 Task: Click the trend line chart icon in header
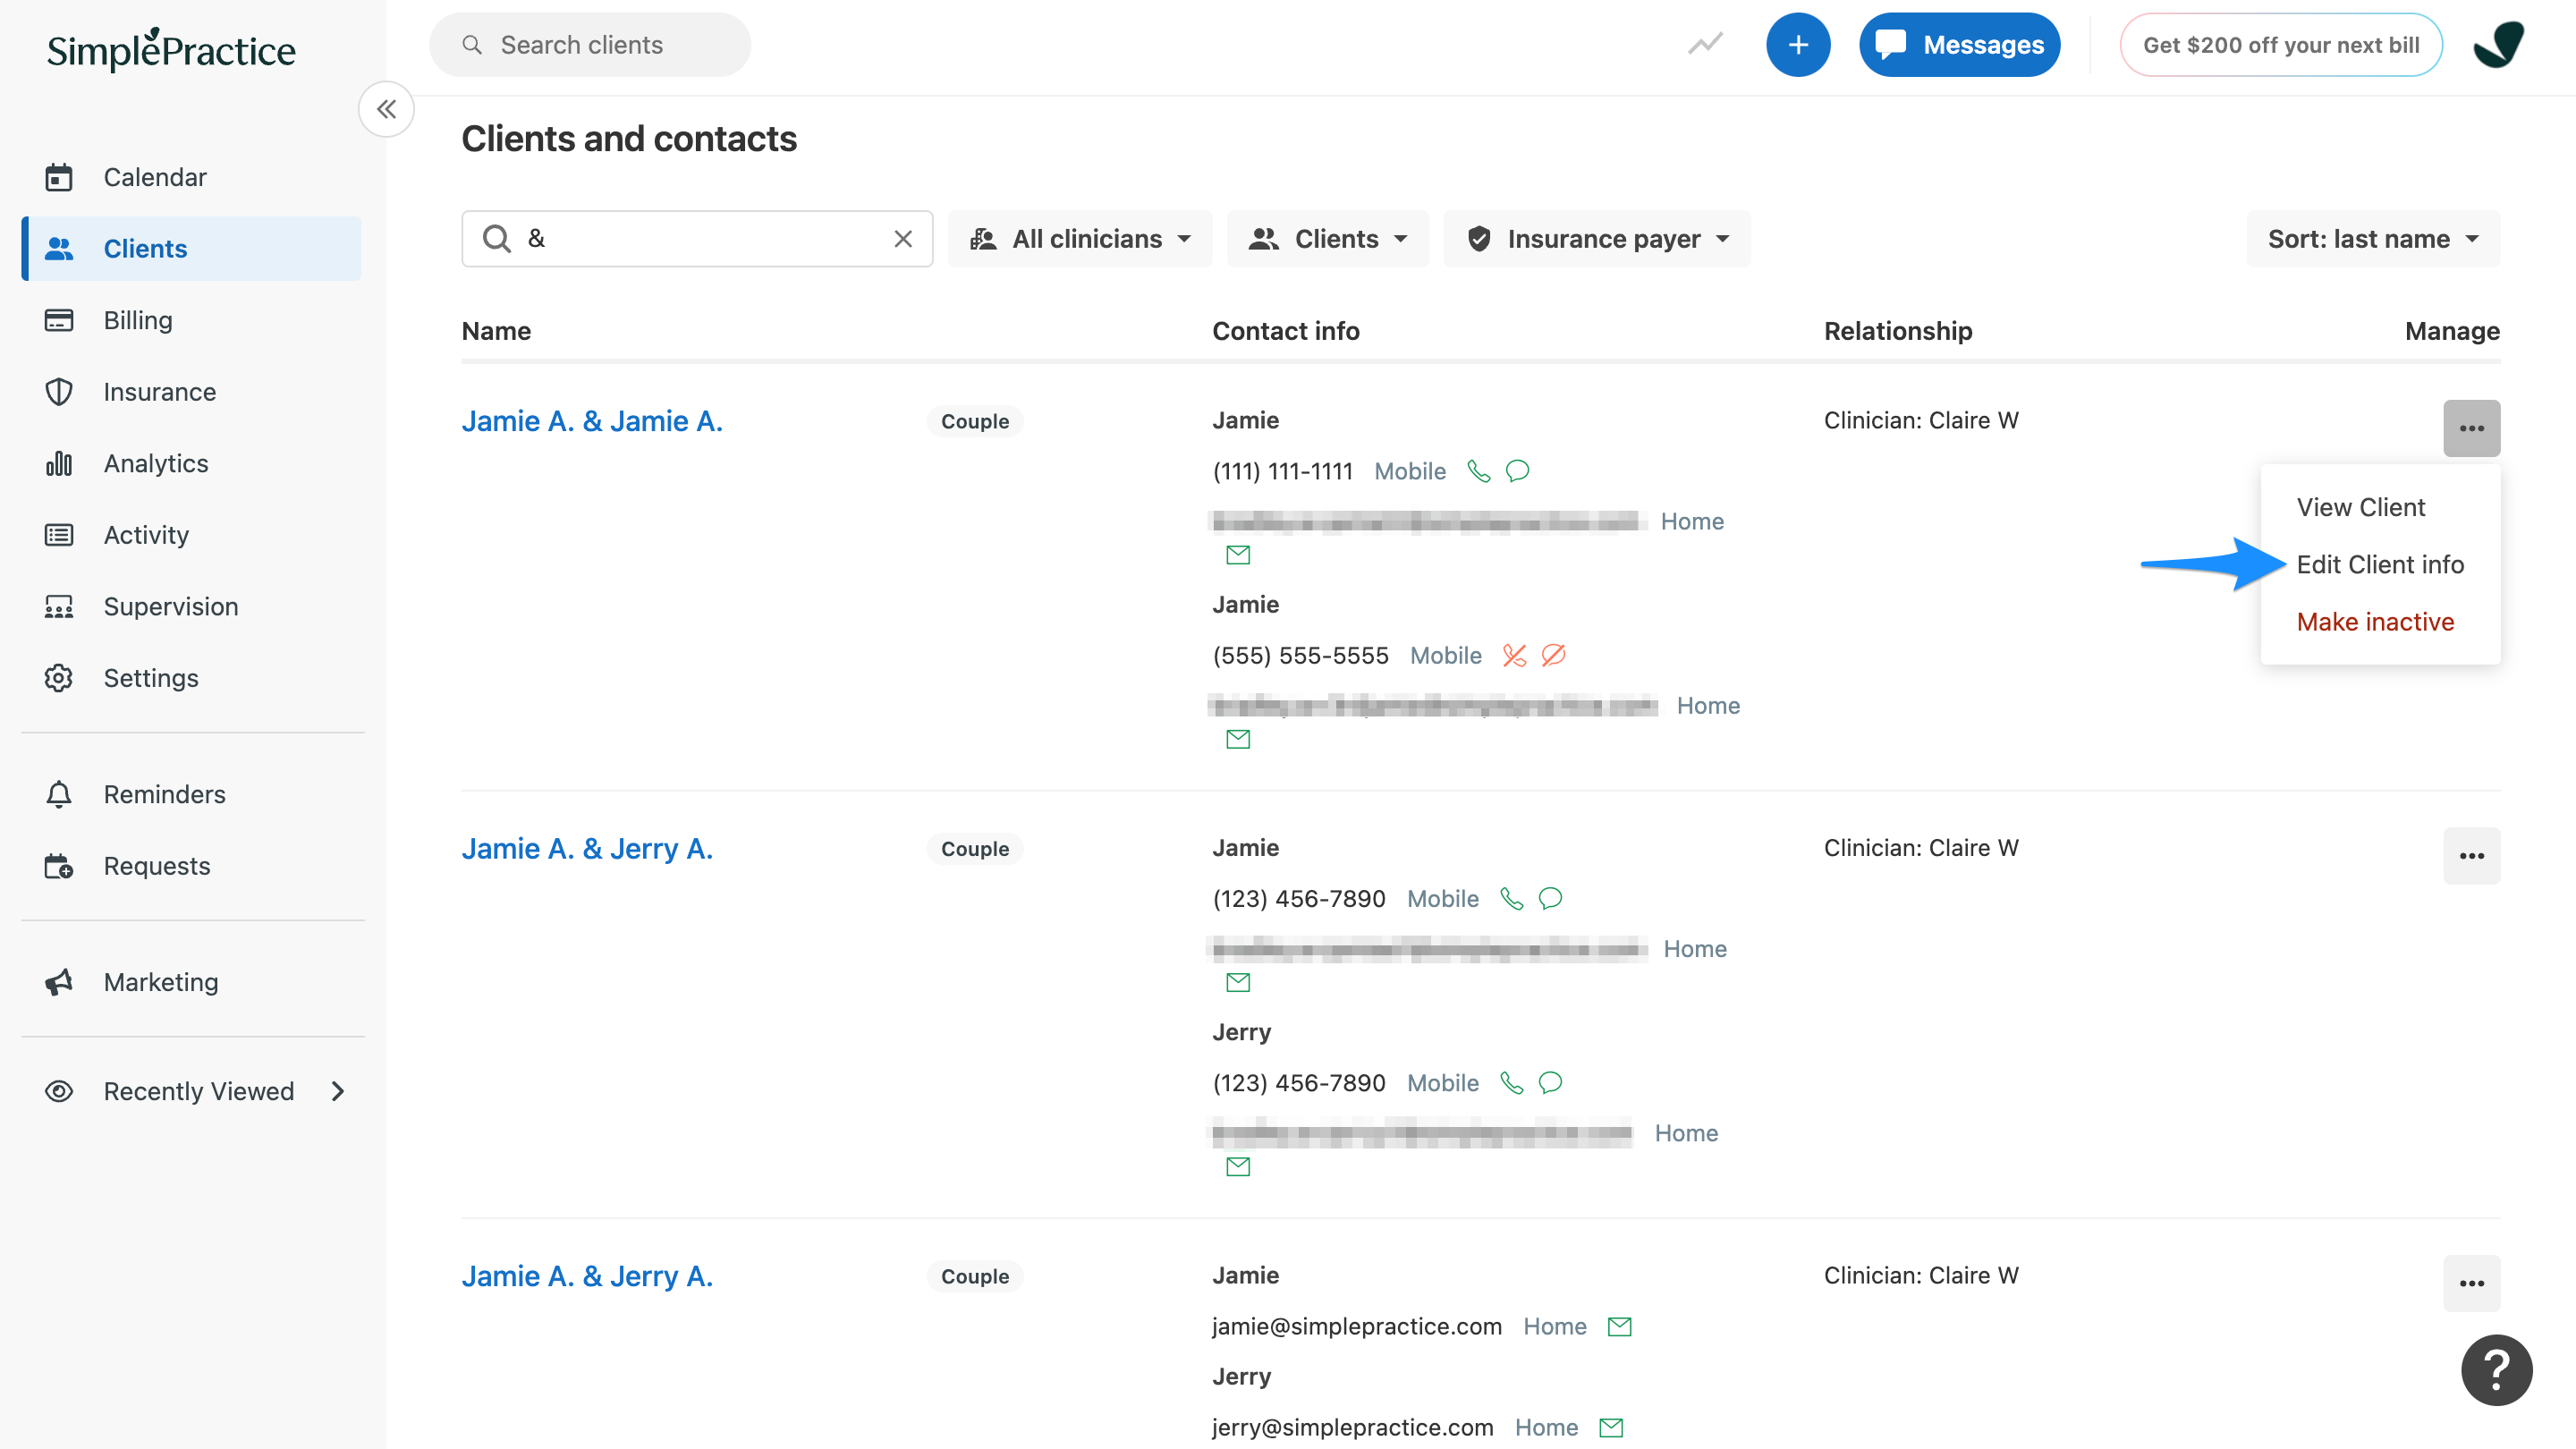pos(1705,45)
